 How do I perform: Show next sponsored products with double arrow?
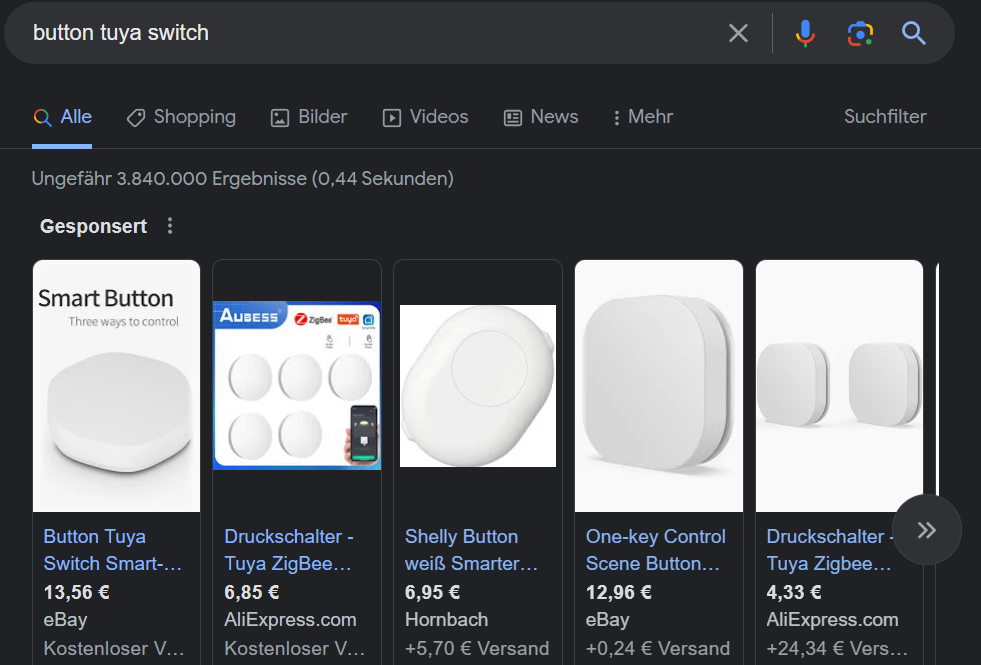[x=927, y=530]
